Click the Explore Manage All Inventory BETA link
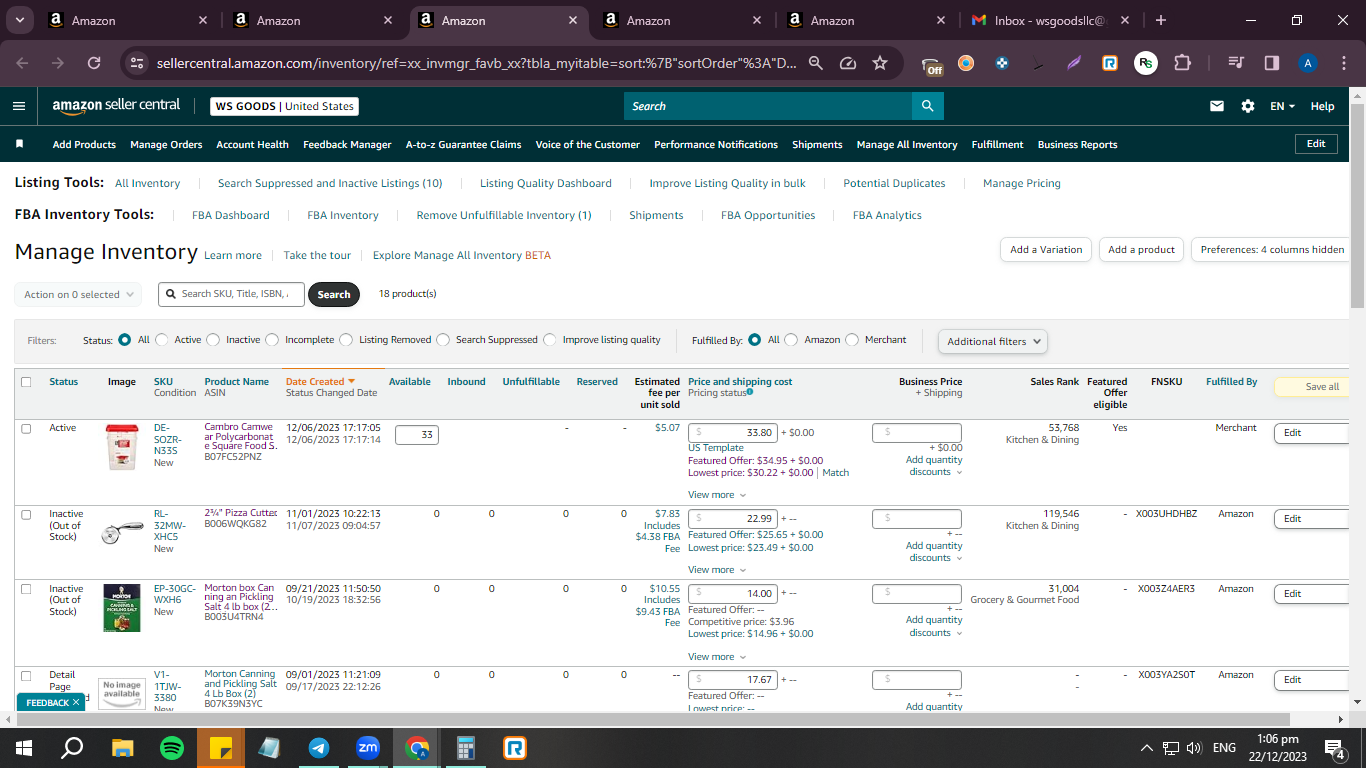This screenshot has height=768, width=1366. click(462, 255)
